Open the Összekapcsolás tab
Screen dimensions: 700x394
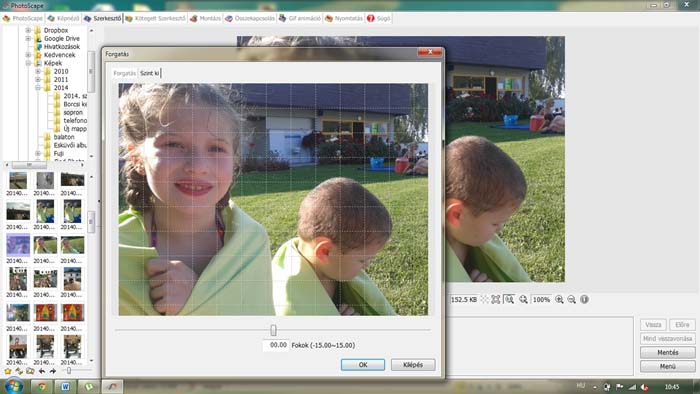[x=250, y=18]
